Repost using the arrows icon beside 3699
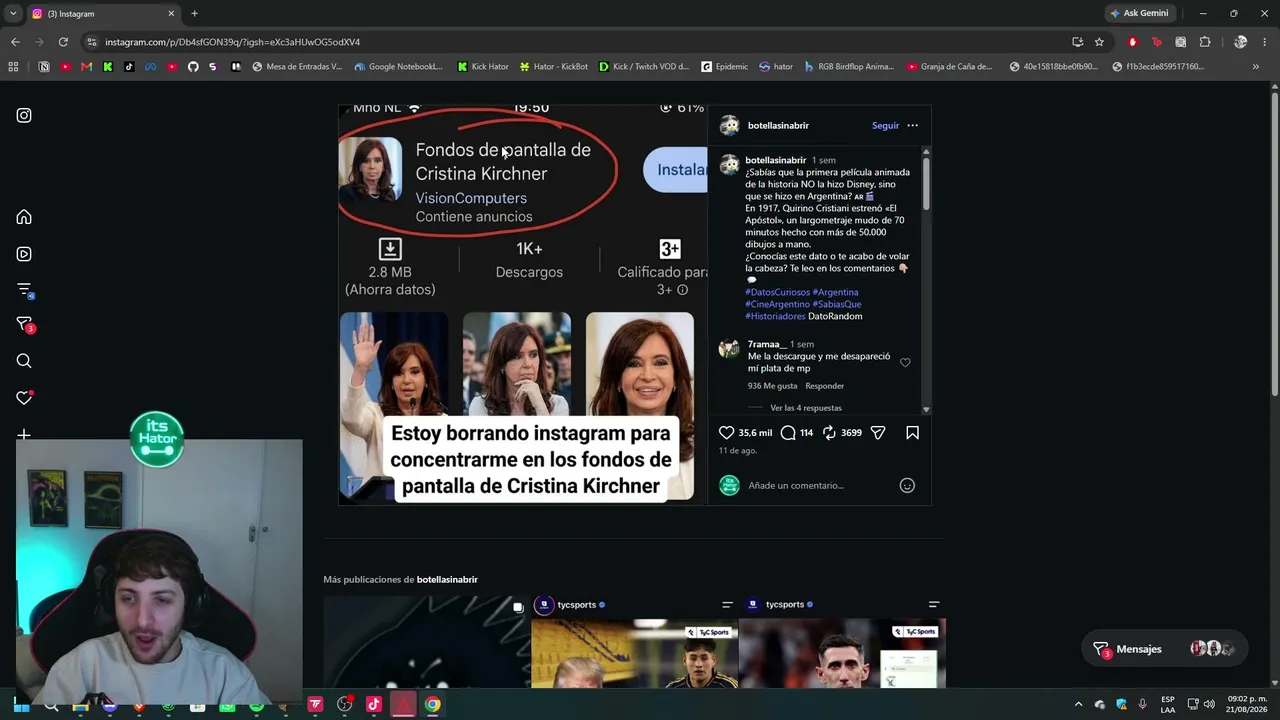This screenshot has height=720, width=1280. click(829, 433)
